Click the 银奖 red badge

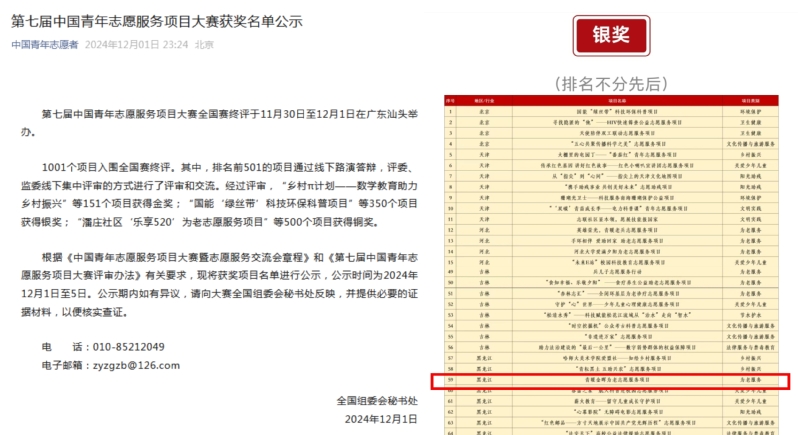tap(611, 36)
